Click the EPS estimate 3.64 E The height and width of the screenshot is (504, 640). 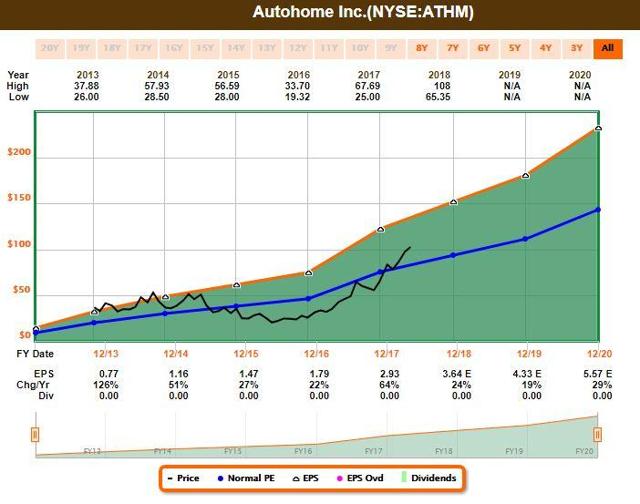pyautogui.click(x=457, y=374)
